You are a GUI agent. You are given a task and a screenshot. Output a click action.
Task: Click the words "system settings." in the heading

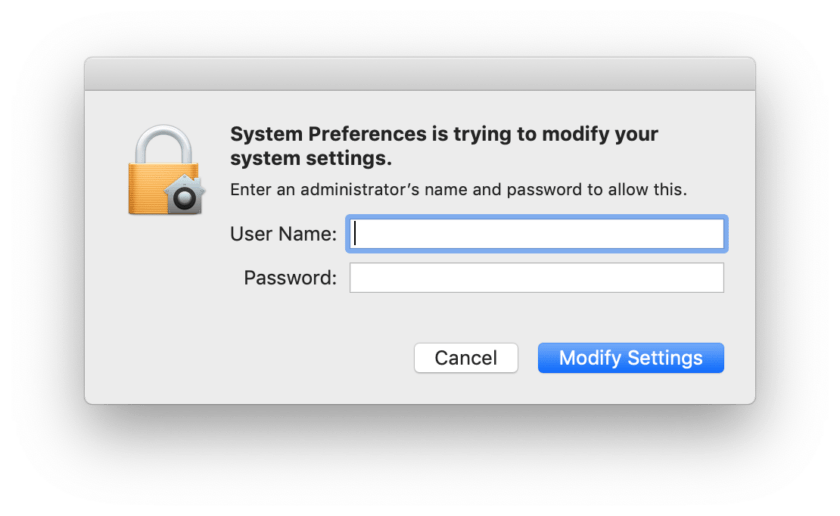click(311, 159)
